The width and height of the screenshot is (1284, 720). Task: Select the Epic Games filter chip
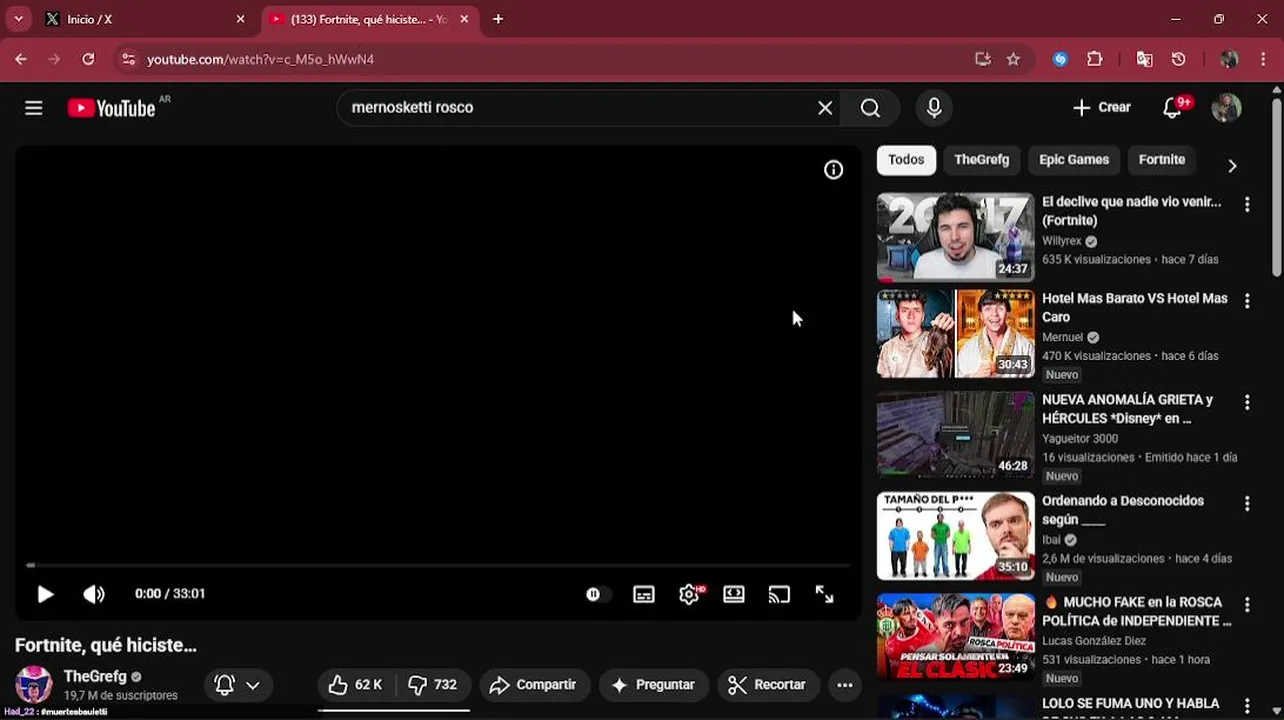1074,160
